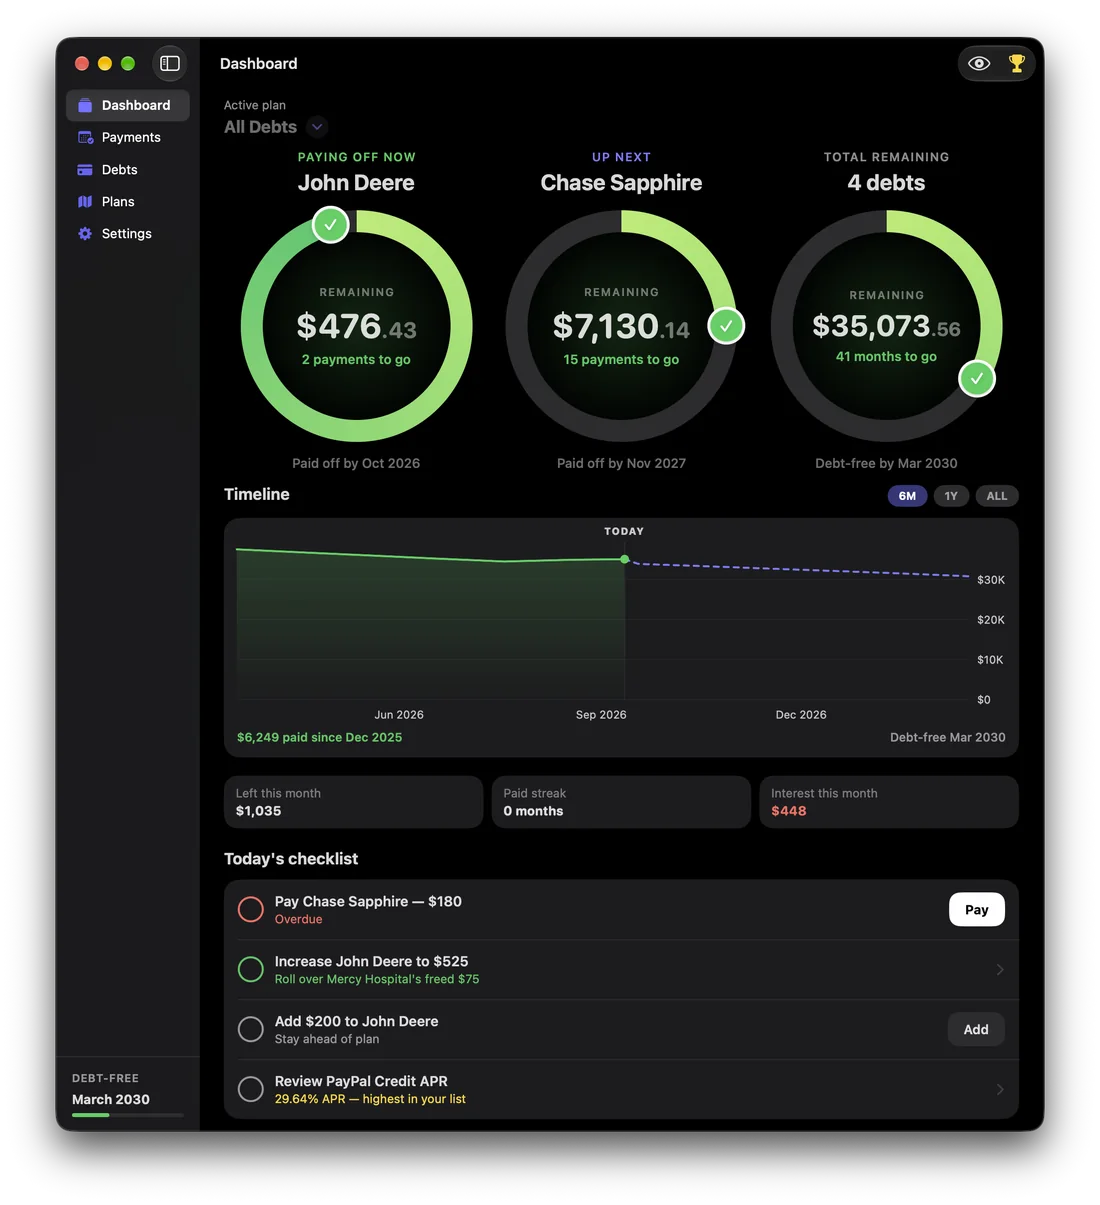Click "Roll over Mercy Hospital's freed $75" text
Viewport: 1100px width, 1205px height.
[377, 979]
